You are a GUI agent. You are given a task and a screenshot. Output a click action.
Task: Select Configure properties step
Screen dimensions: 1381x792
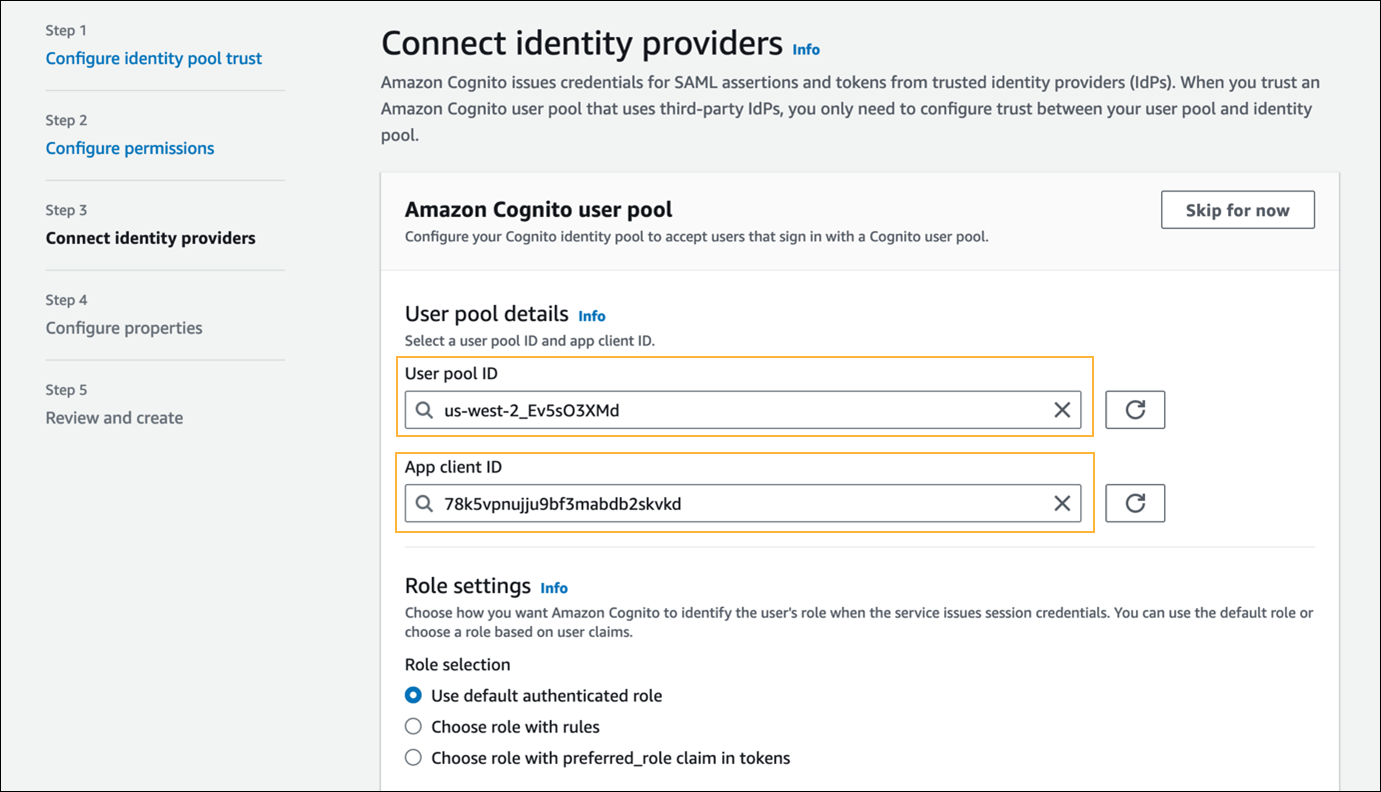click(124, 328)
